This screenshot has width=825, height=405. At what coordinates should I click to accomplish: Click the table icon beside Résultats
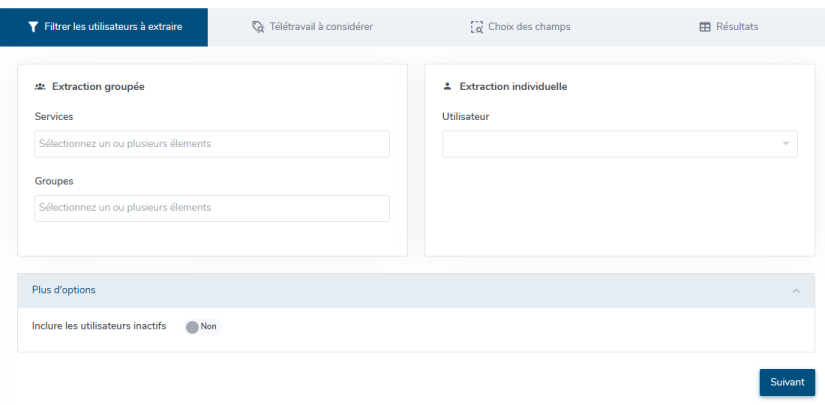[704, 27]
